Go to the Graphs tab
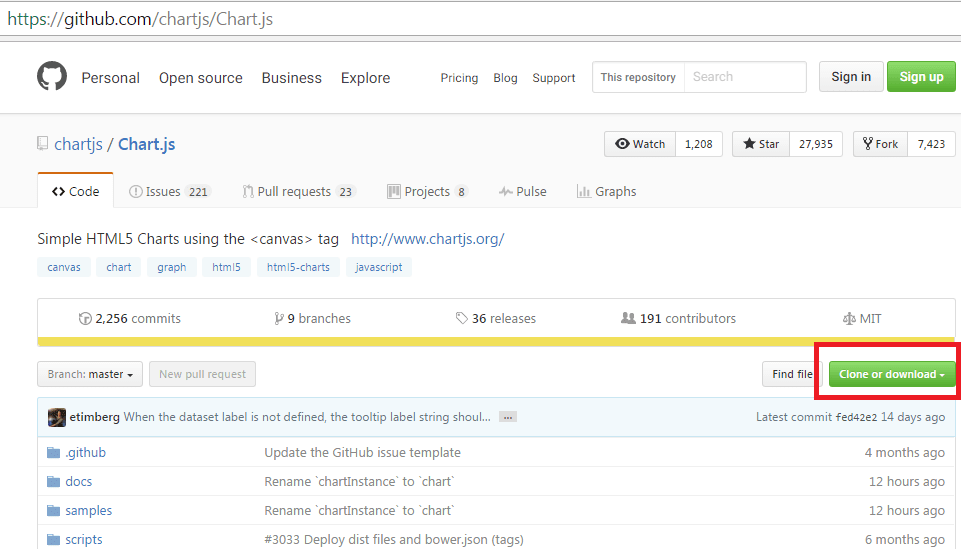The image size is (961, 549). coord(607,192)
